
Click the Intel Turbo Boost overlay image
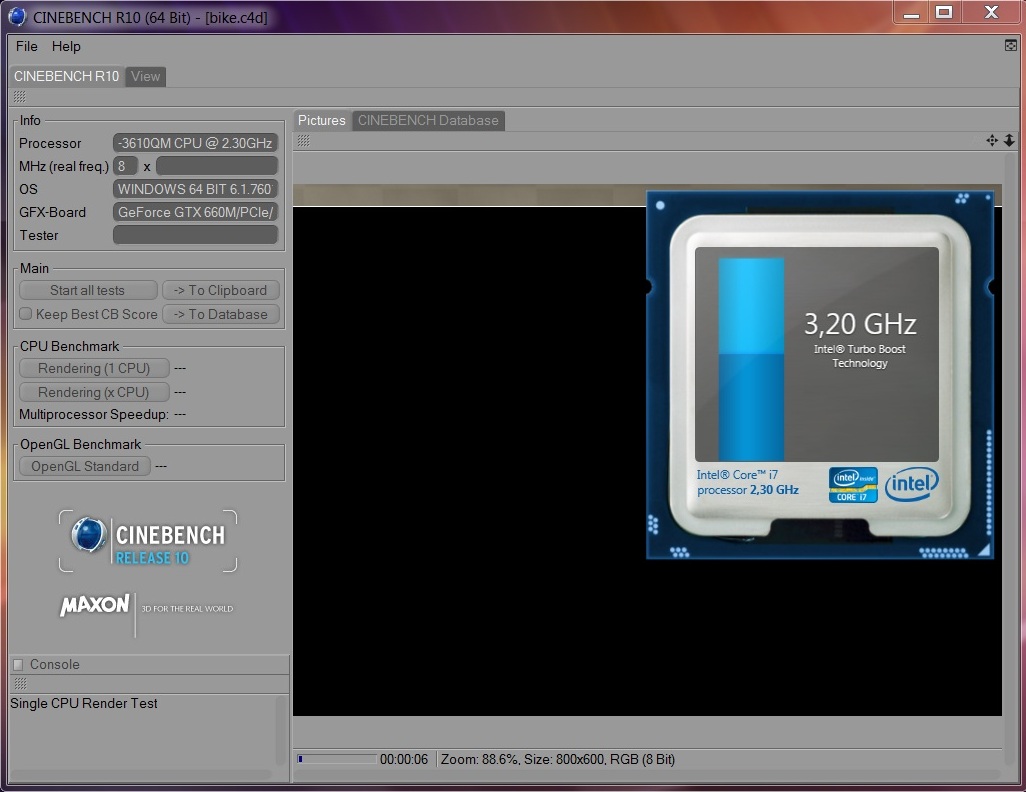coord(820,375)
